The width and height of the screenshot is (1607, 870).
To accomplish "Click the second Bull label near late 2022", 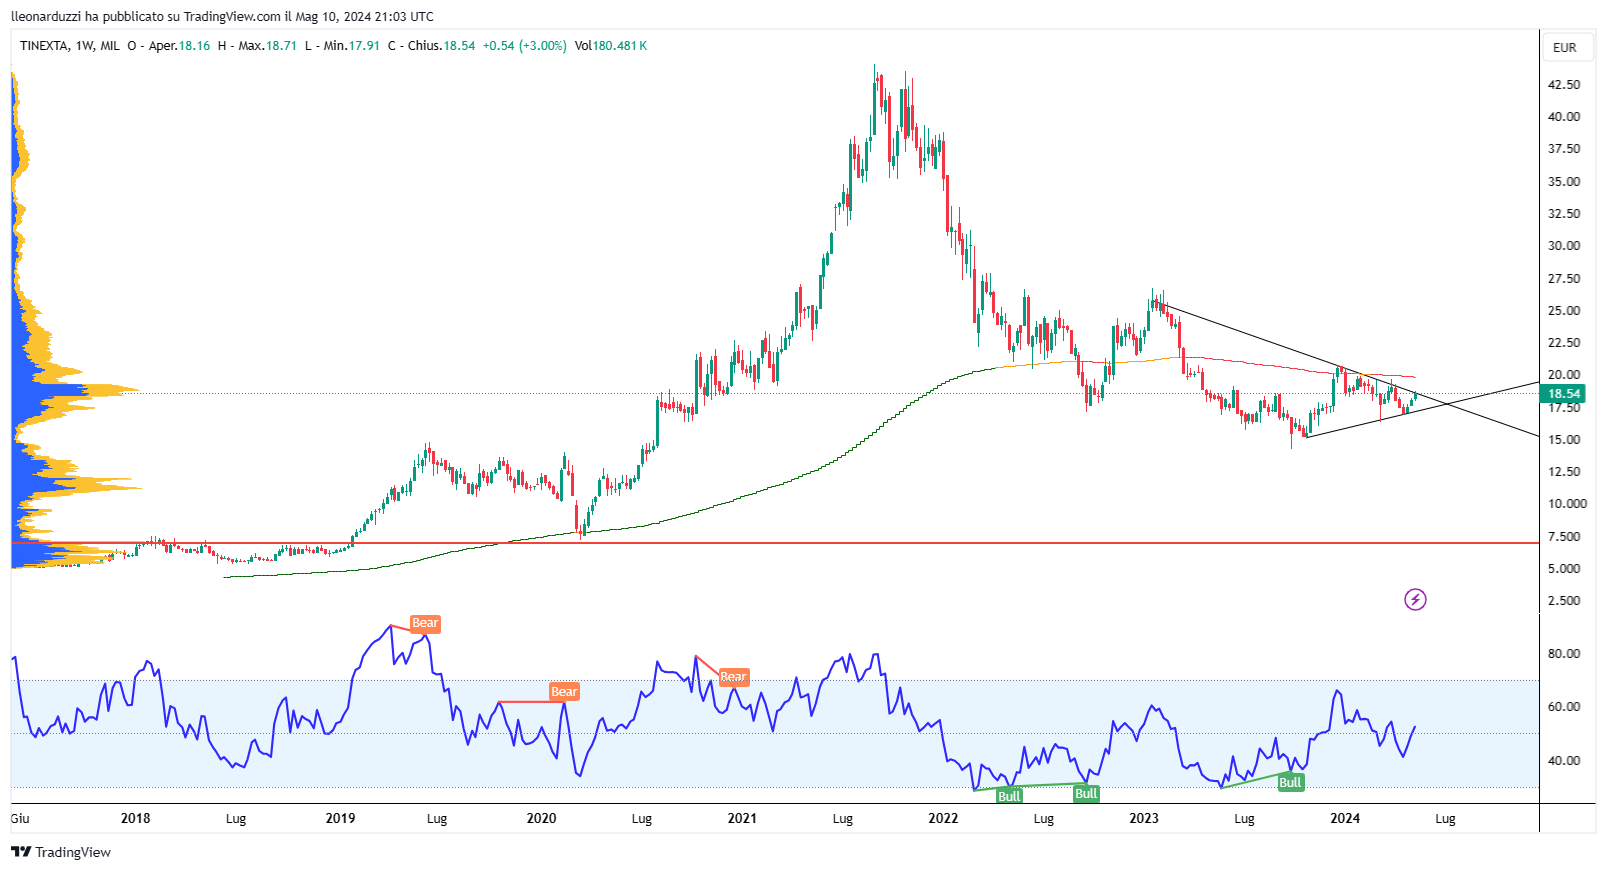I will pyautogui.click(x=1086, y=793).
